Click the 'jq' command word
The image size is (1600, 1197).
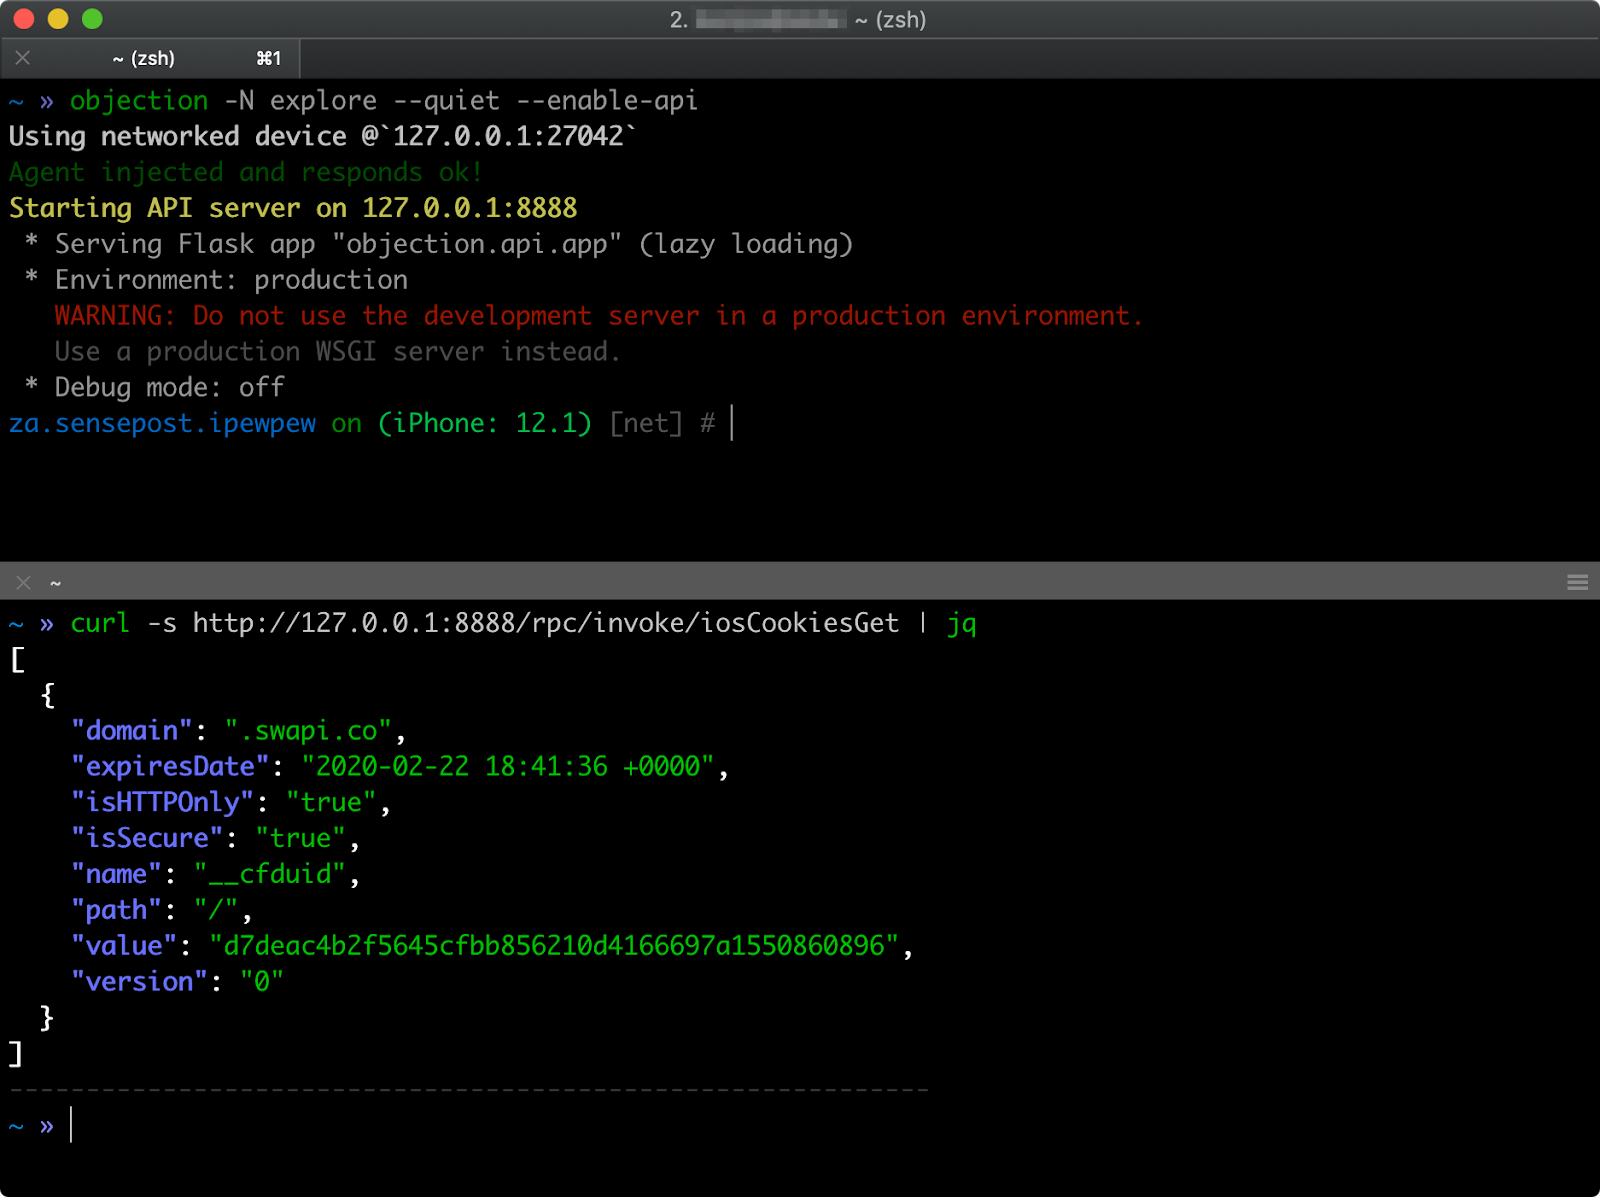962,624
